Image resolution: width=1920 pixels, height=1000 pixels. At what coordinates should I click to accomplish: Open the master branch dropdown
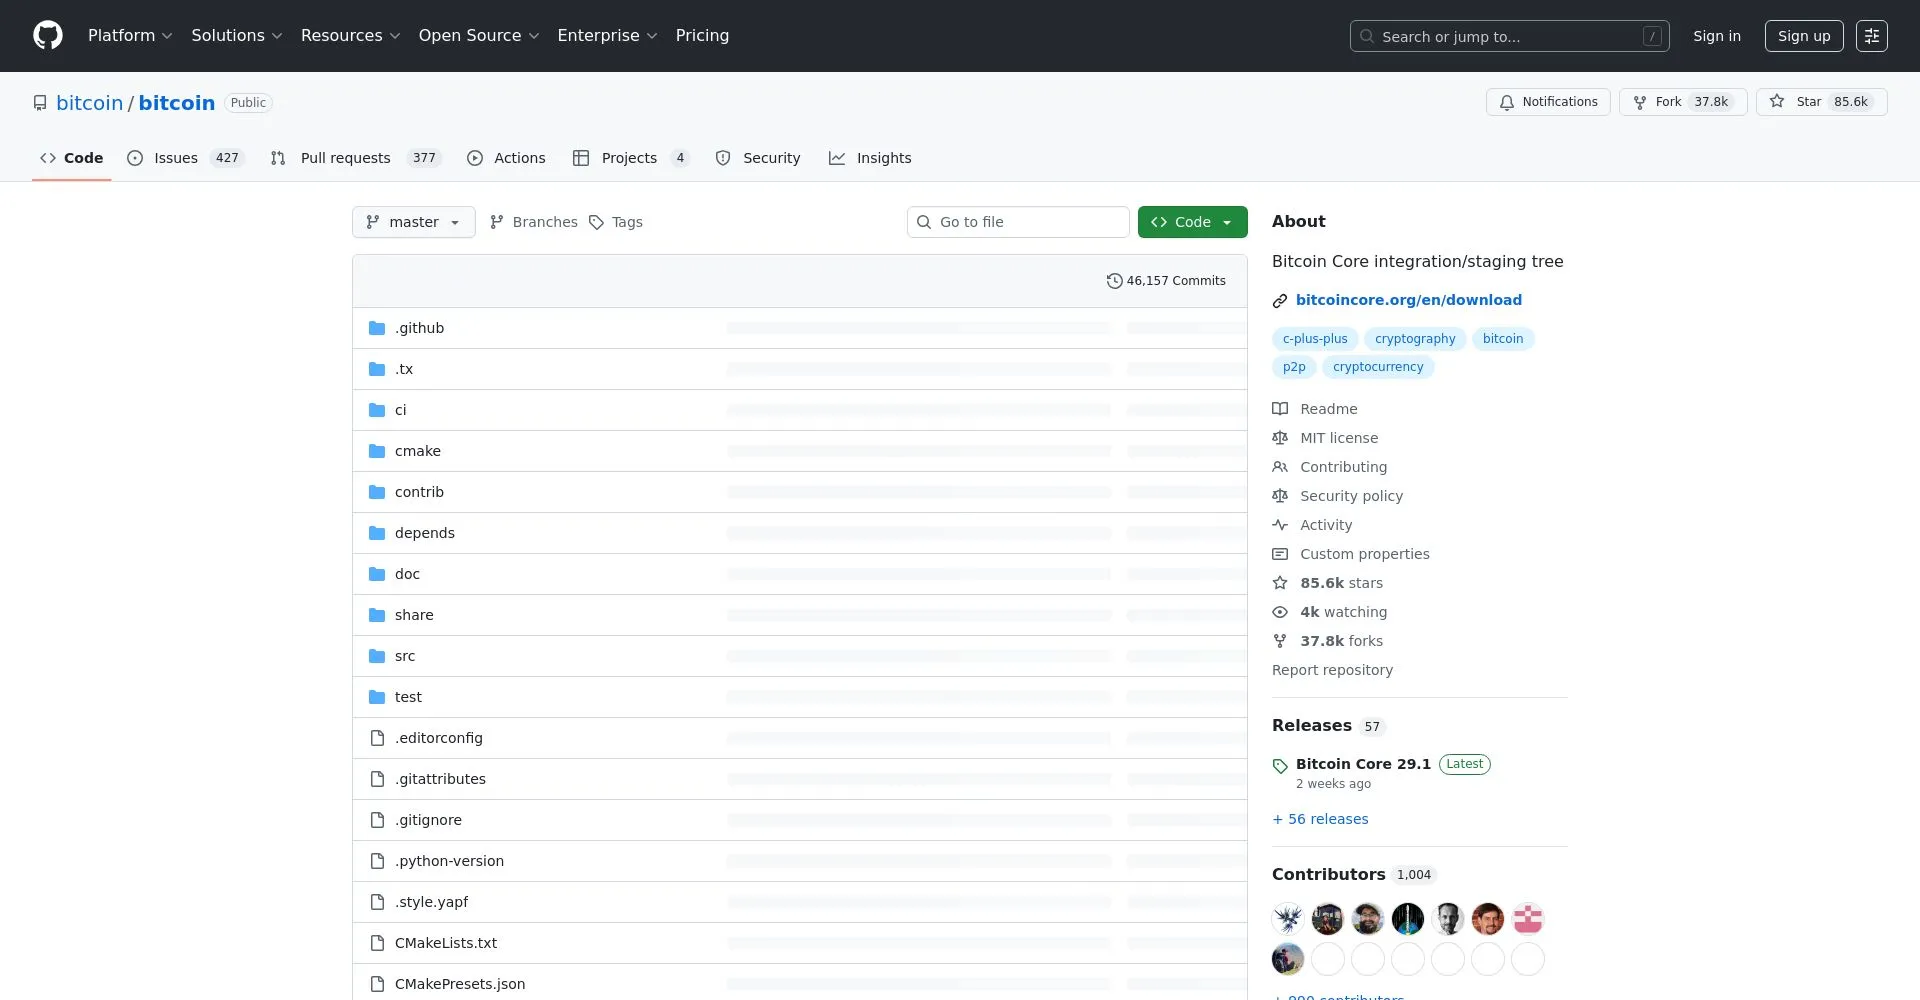414,222
